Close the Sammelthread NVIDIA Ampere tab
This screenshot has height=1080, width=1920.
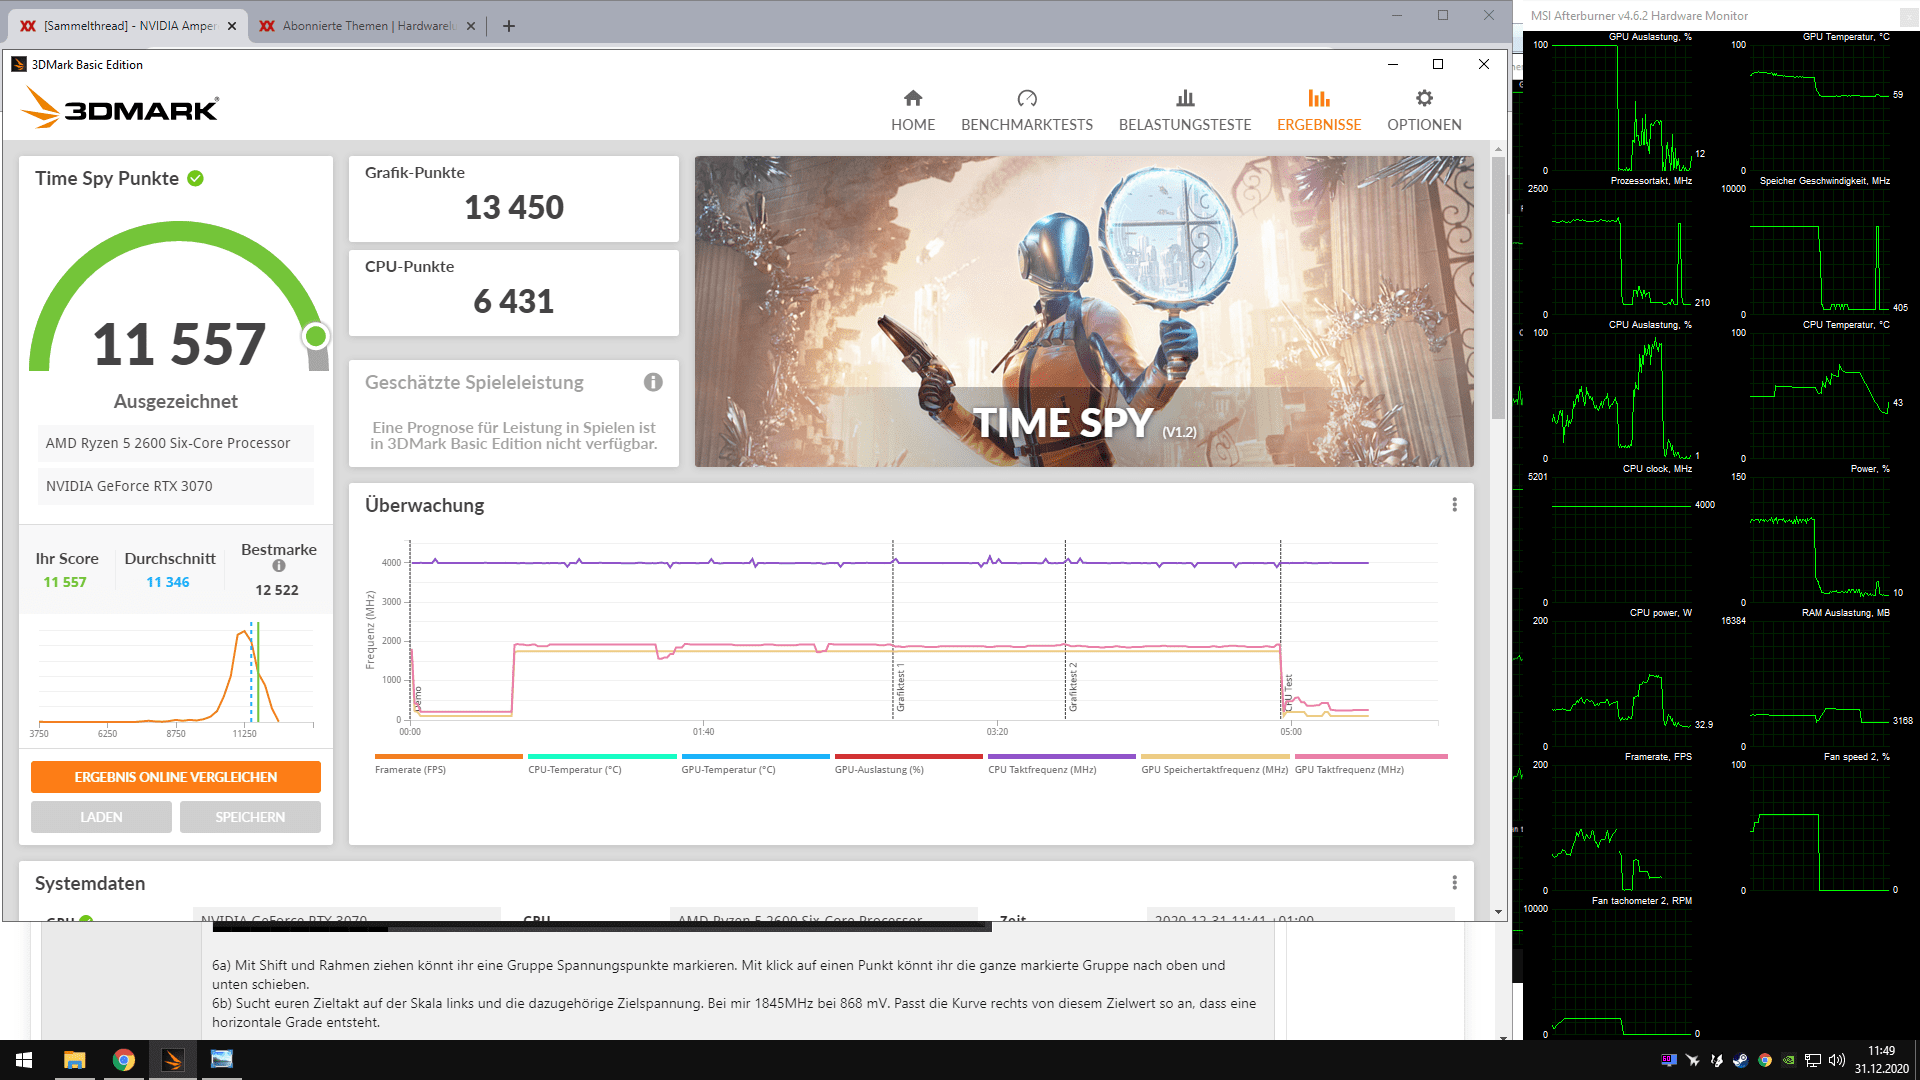click(232, 26)
